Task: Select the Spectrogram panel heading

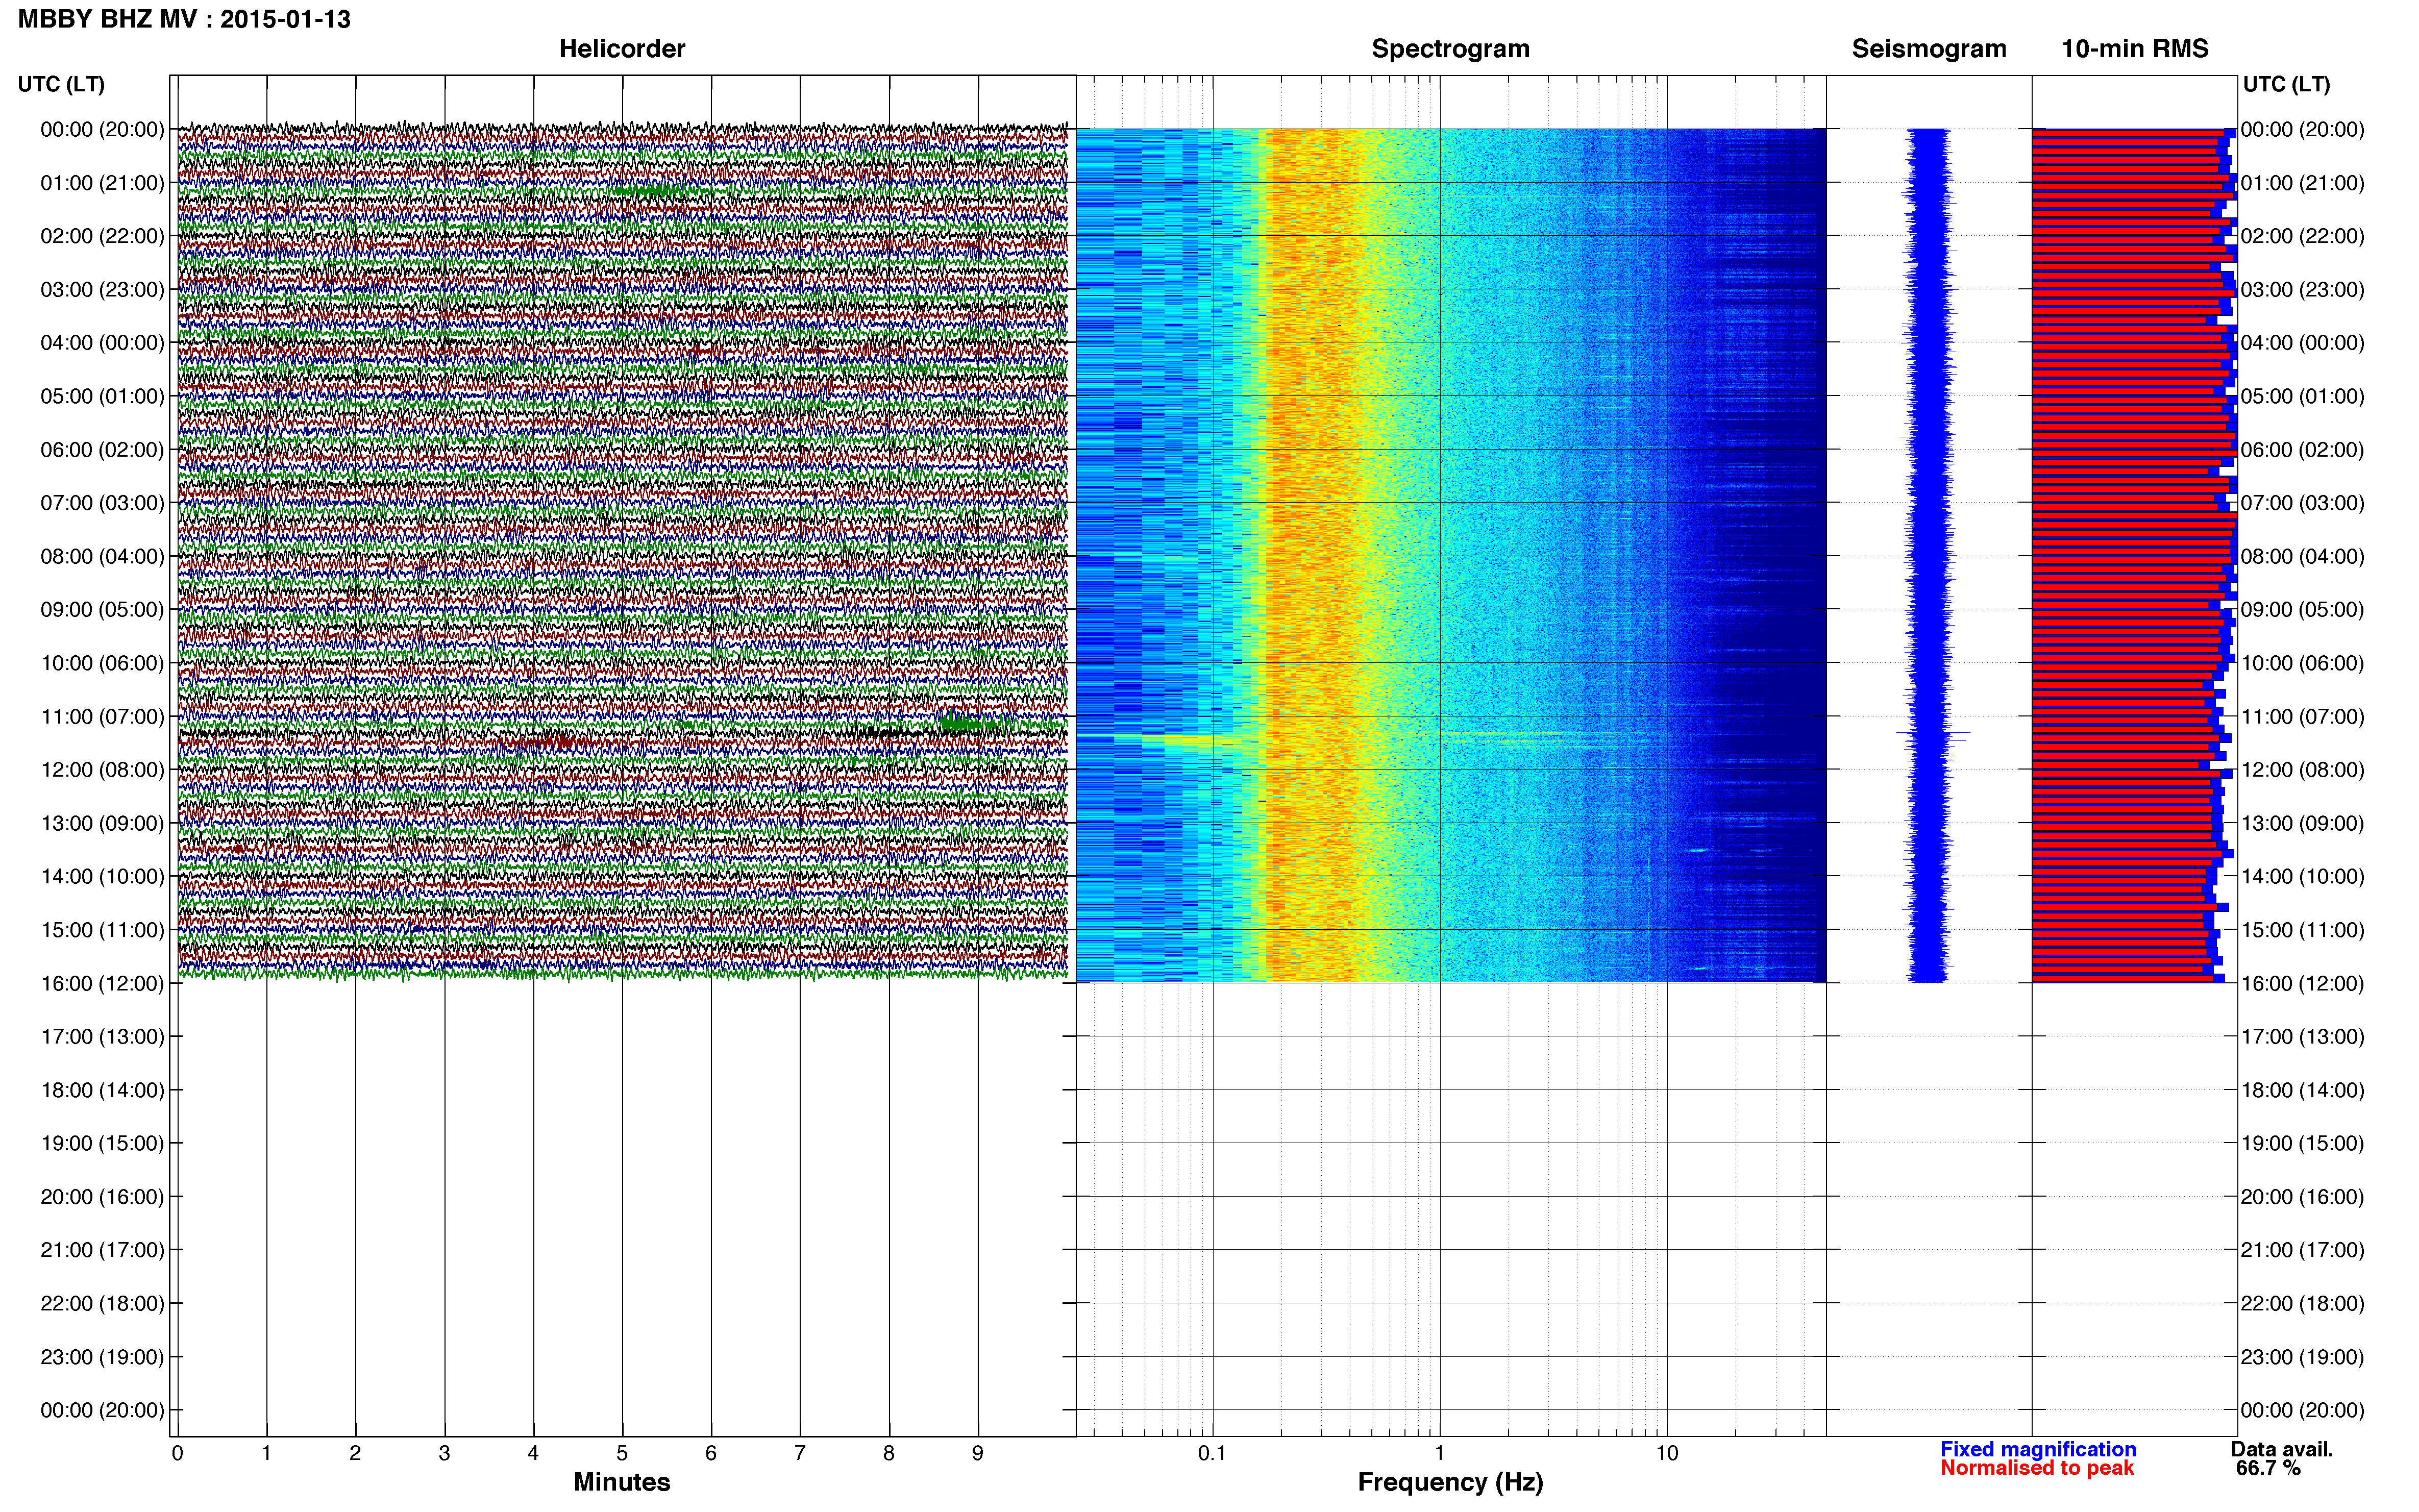Action: [x=1450, y=49]
